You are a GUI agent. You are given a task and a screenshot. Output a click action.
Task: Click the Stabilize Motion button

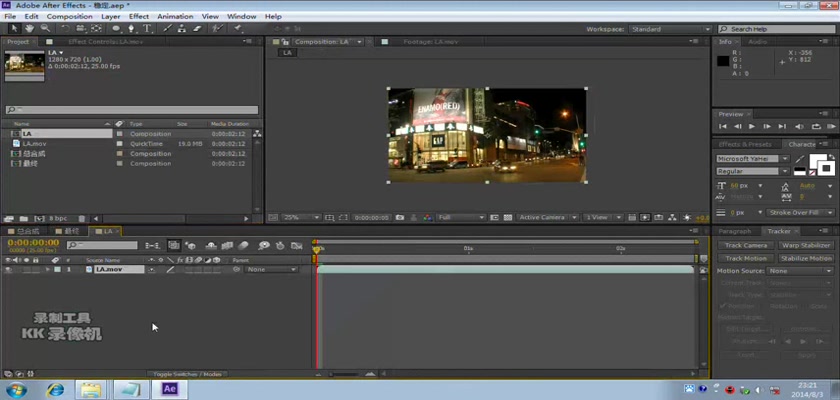click(x=806, y=258)
